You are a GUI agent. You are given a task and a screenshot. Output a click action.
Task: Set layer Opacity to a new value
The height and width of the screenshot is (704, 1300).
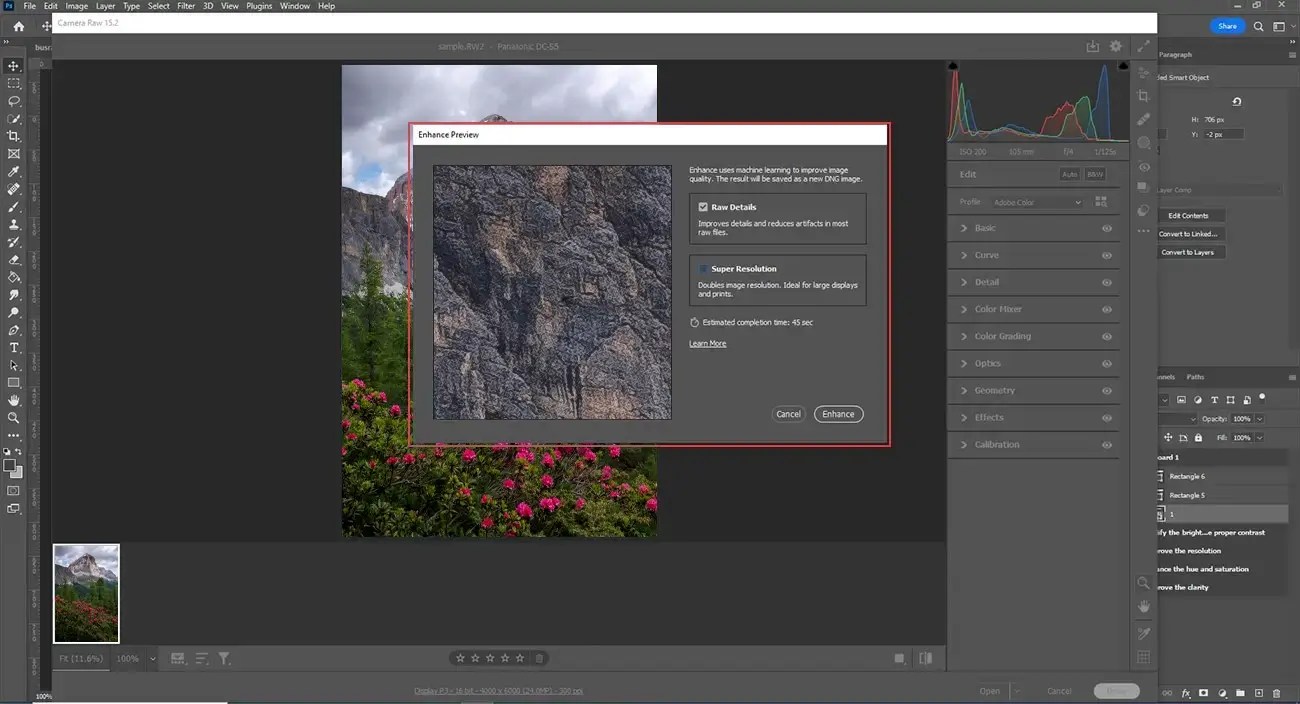pos(1243,418)
